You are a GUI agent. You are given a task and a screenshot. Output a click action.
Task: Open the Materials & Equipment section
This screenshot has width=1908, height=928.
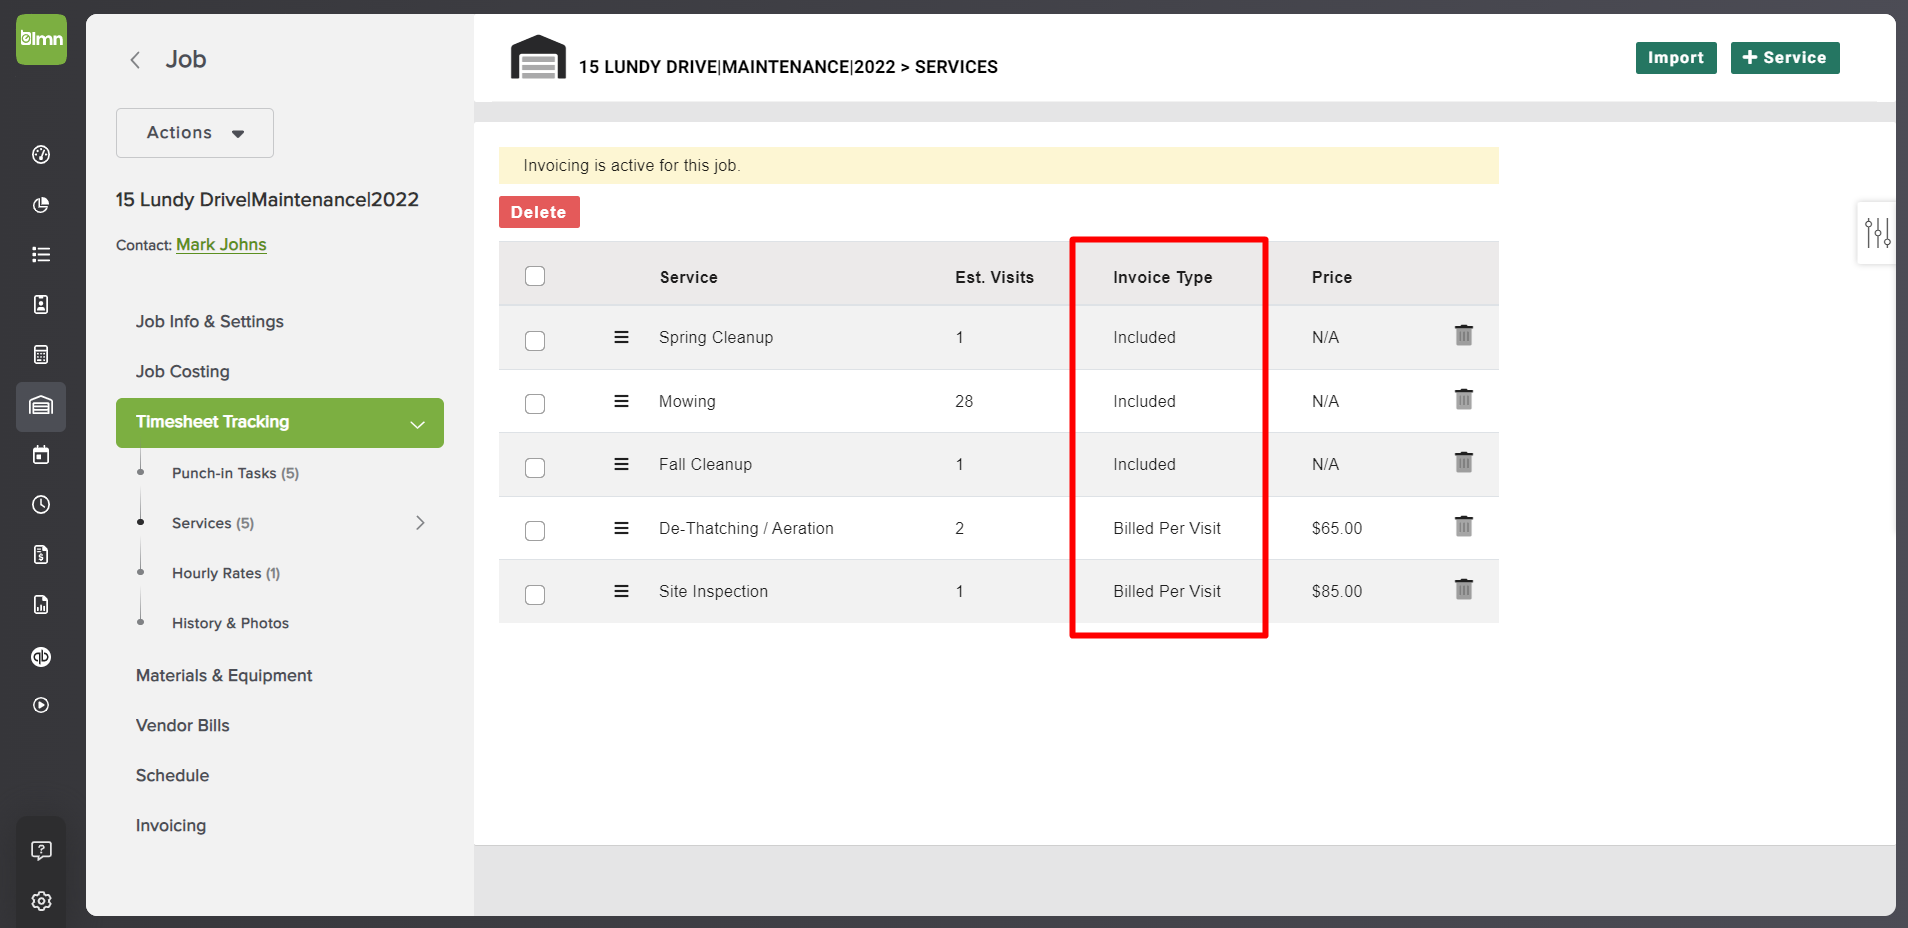pyautogui.click(x=224, y=675)
